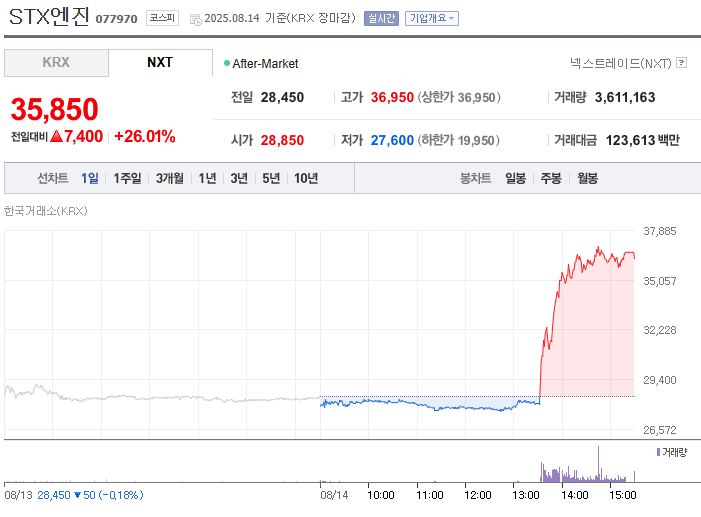Switch to 월봉 monthly candle chart

[587, 178]
